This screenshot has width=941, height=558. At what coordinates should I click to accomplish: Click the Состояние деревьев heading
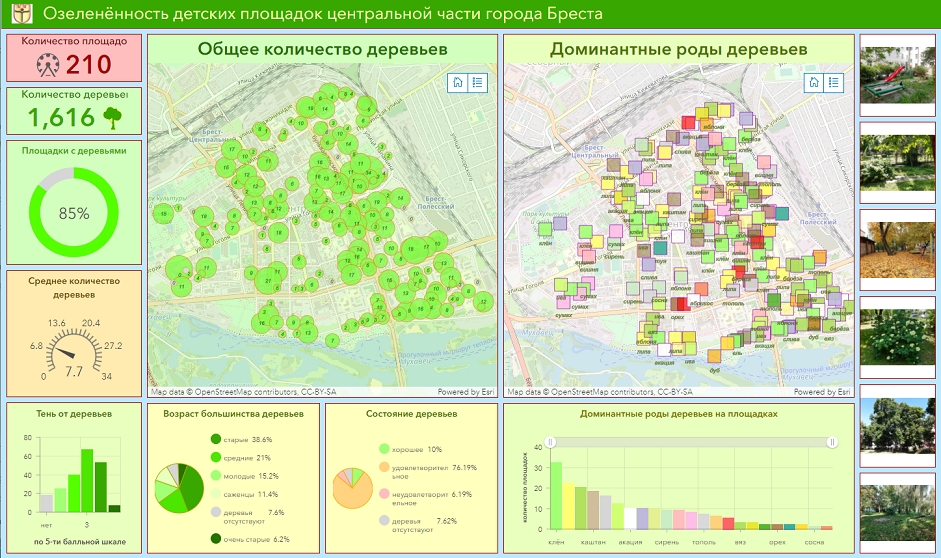412,413
